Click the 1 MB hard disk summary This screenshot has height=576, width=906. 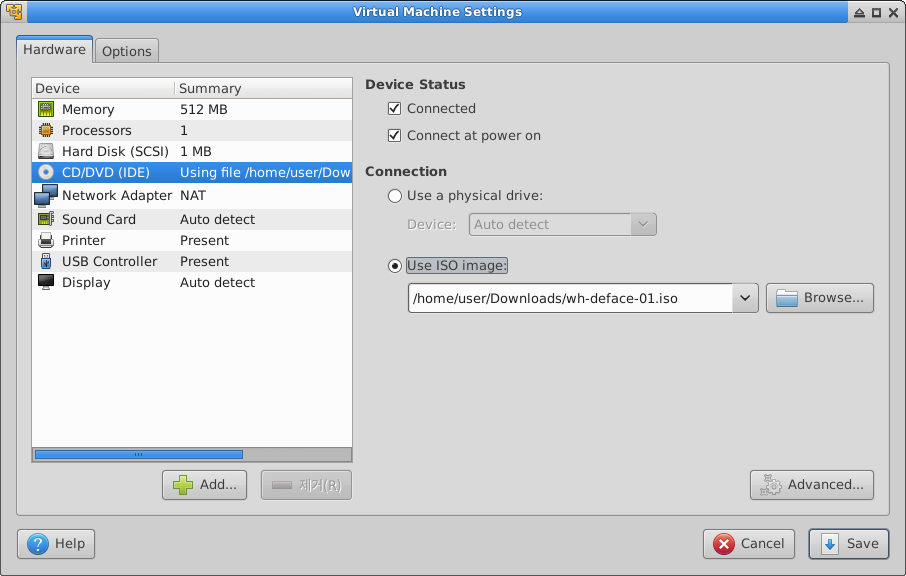[x=195, y=151]
